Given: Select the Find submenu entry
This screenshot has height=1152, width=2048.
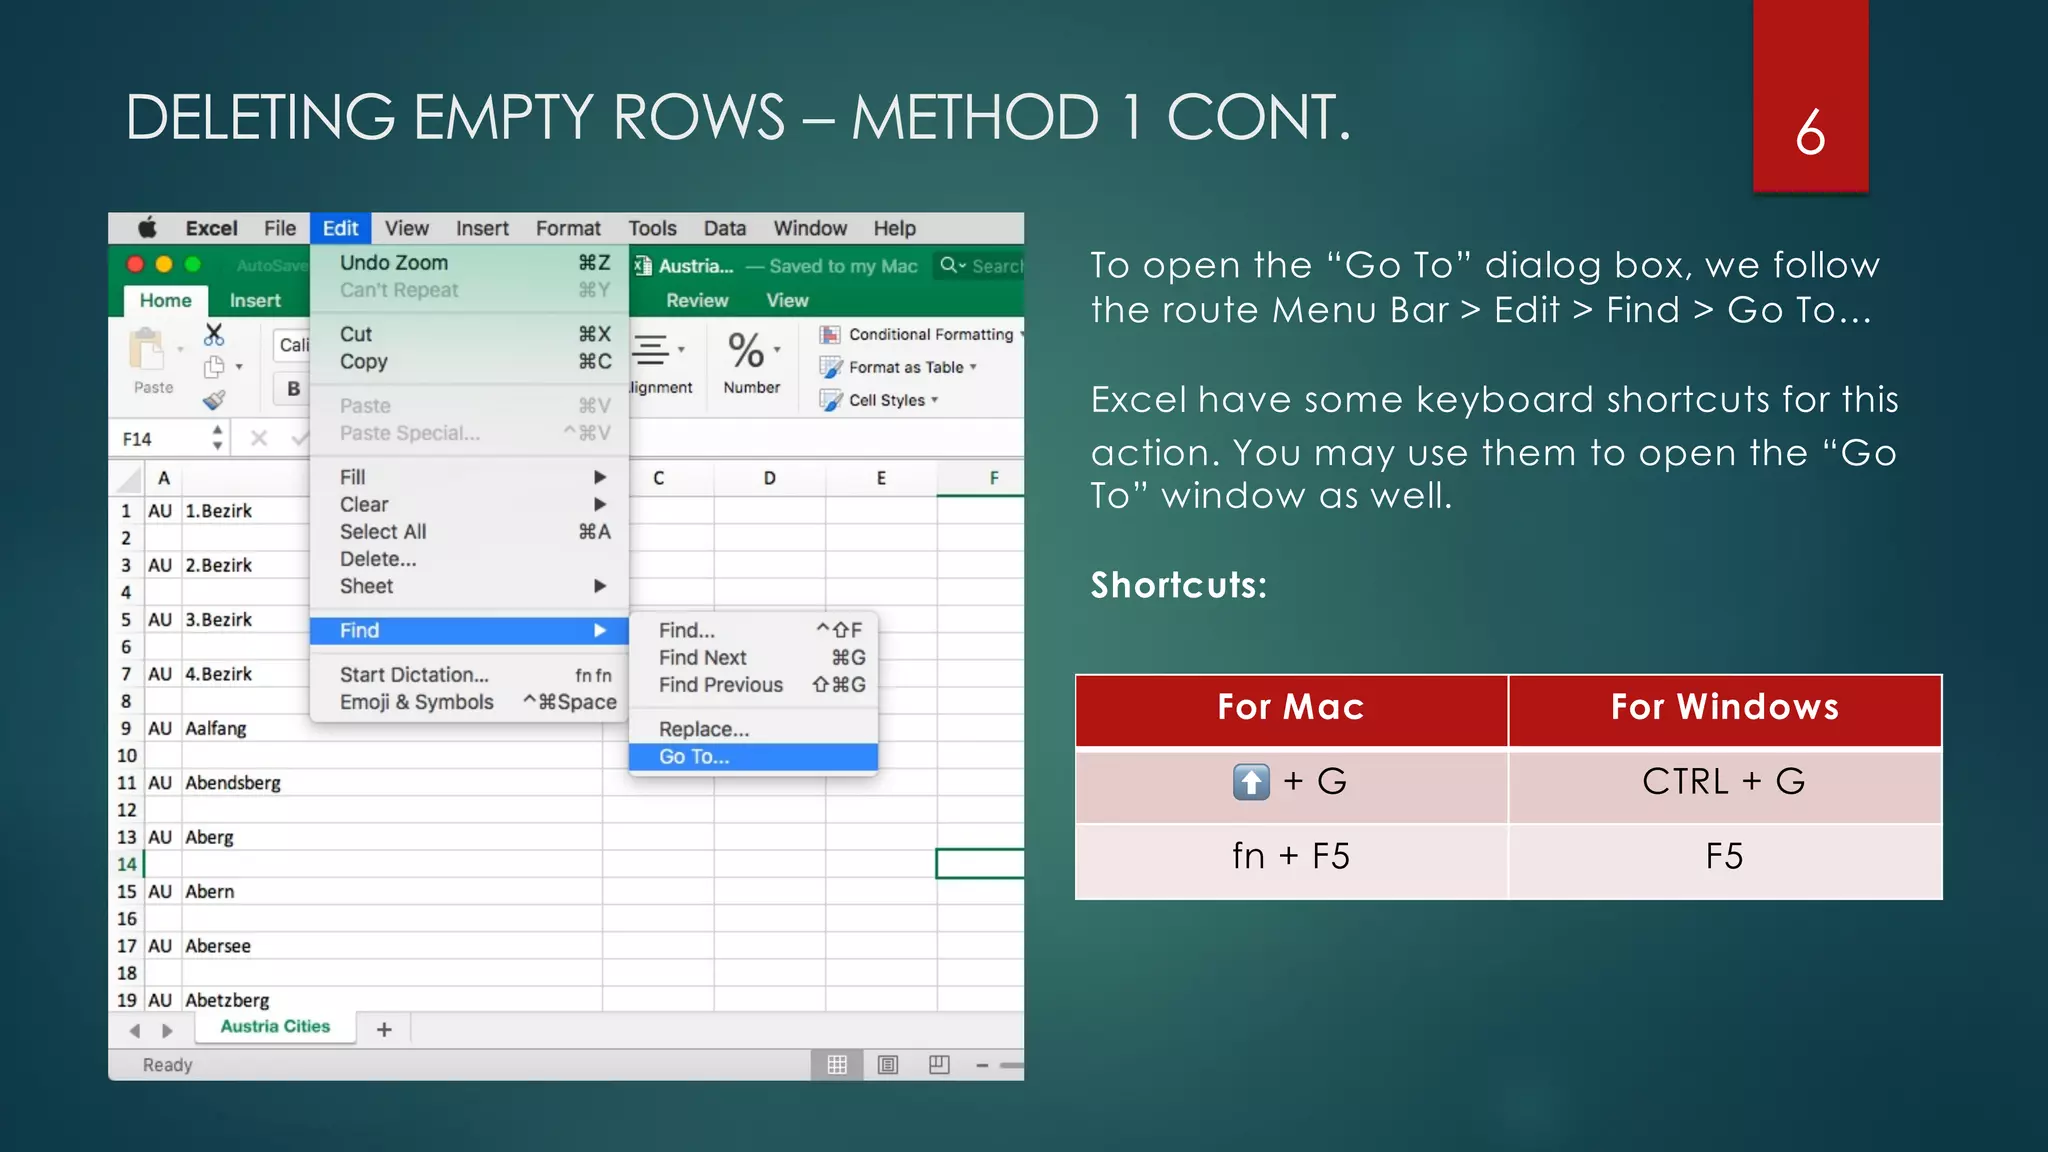Looking at the screenshot, I should point(469,630).
